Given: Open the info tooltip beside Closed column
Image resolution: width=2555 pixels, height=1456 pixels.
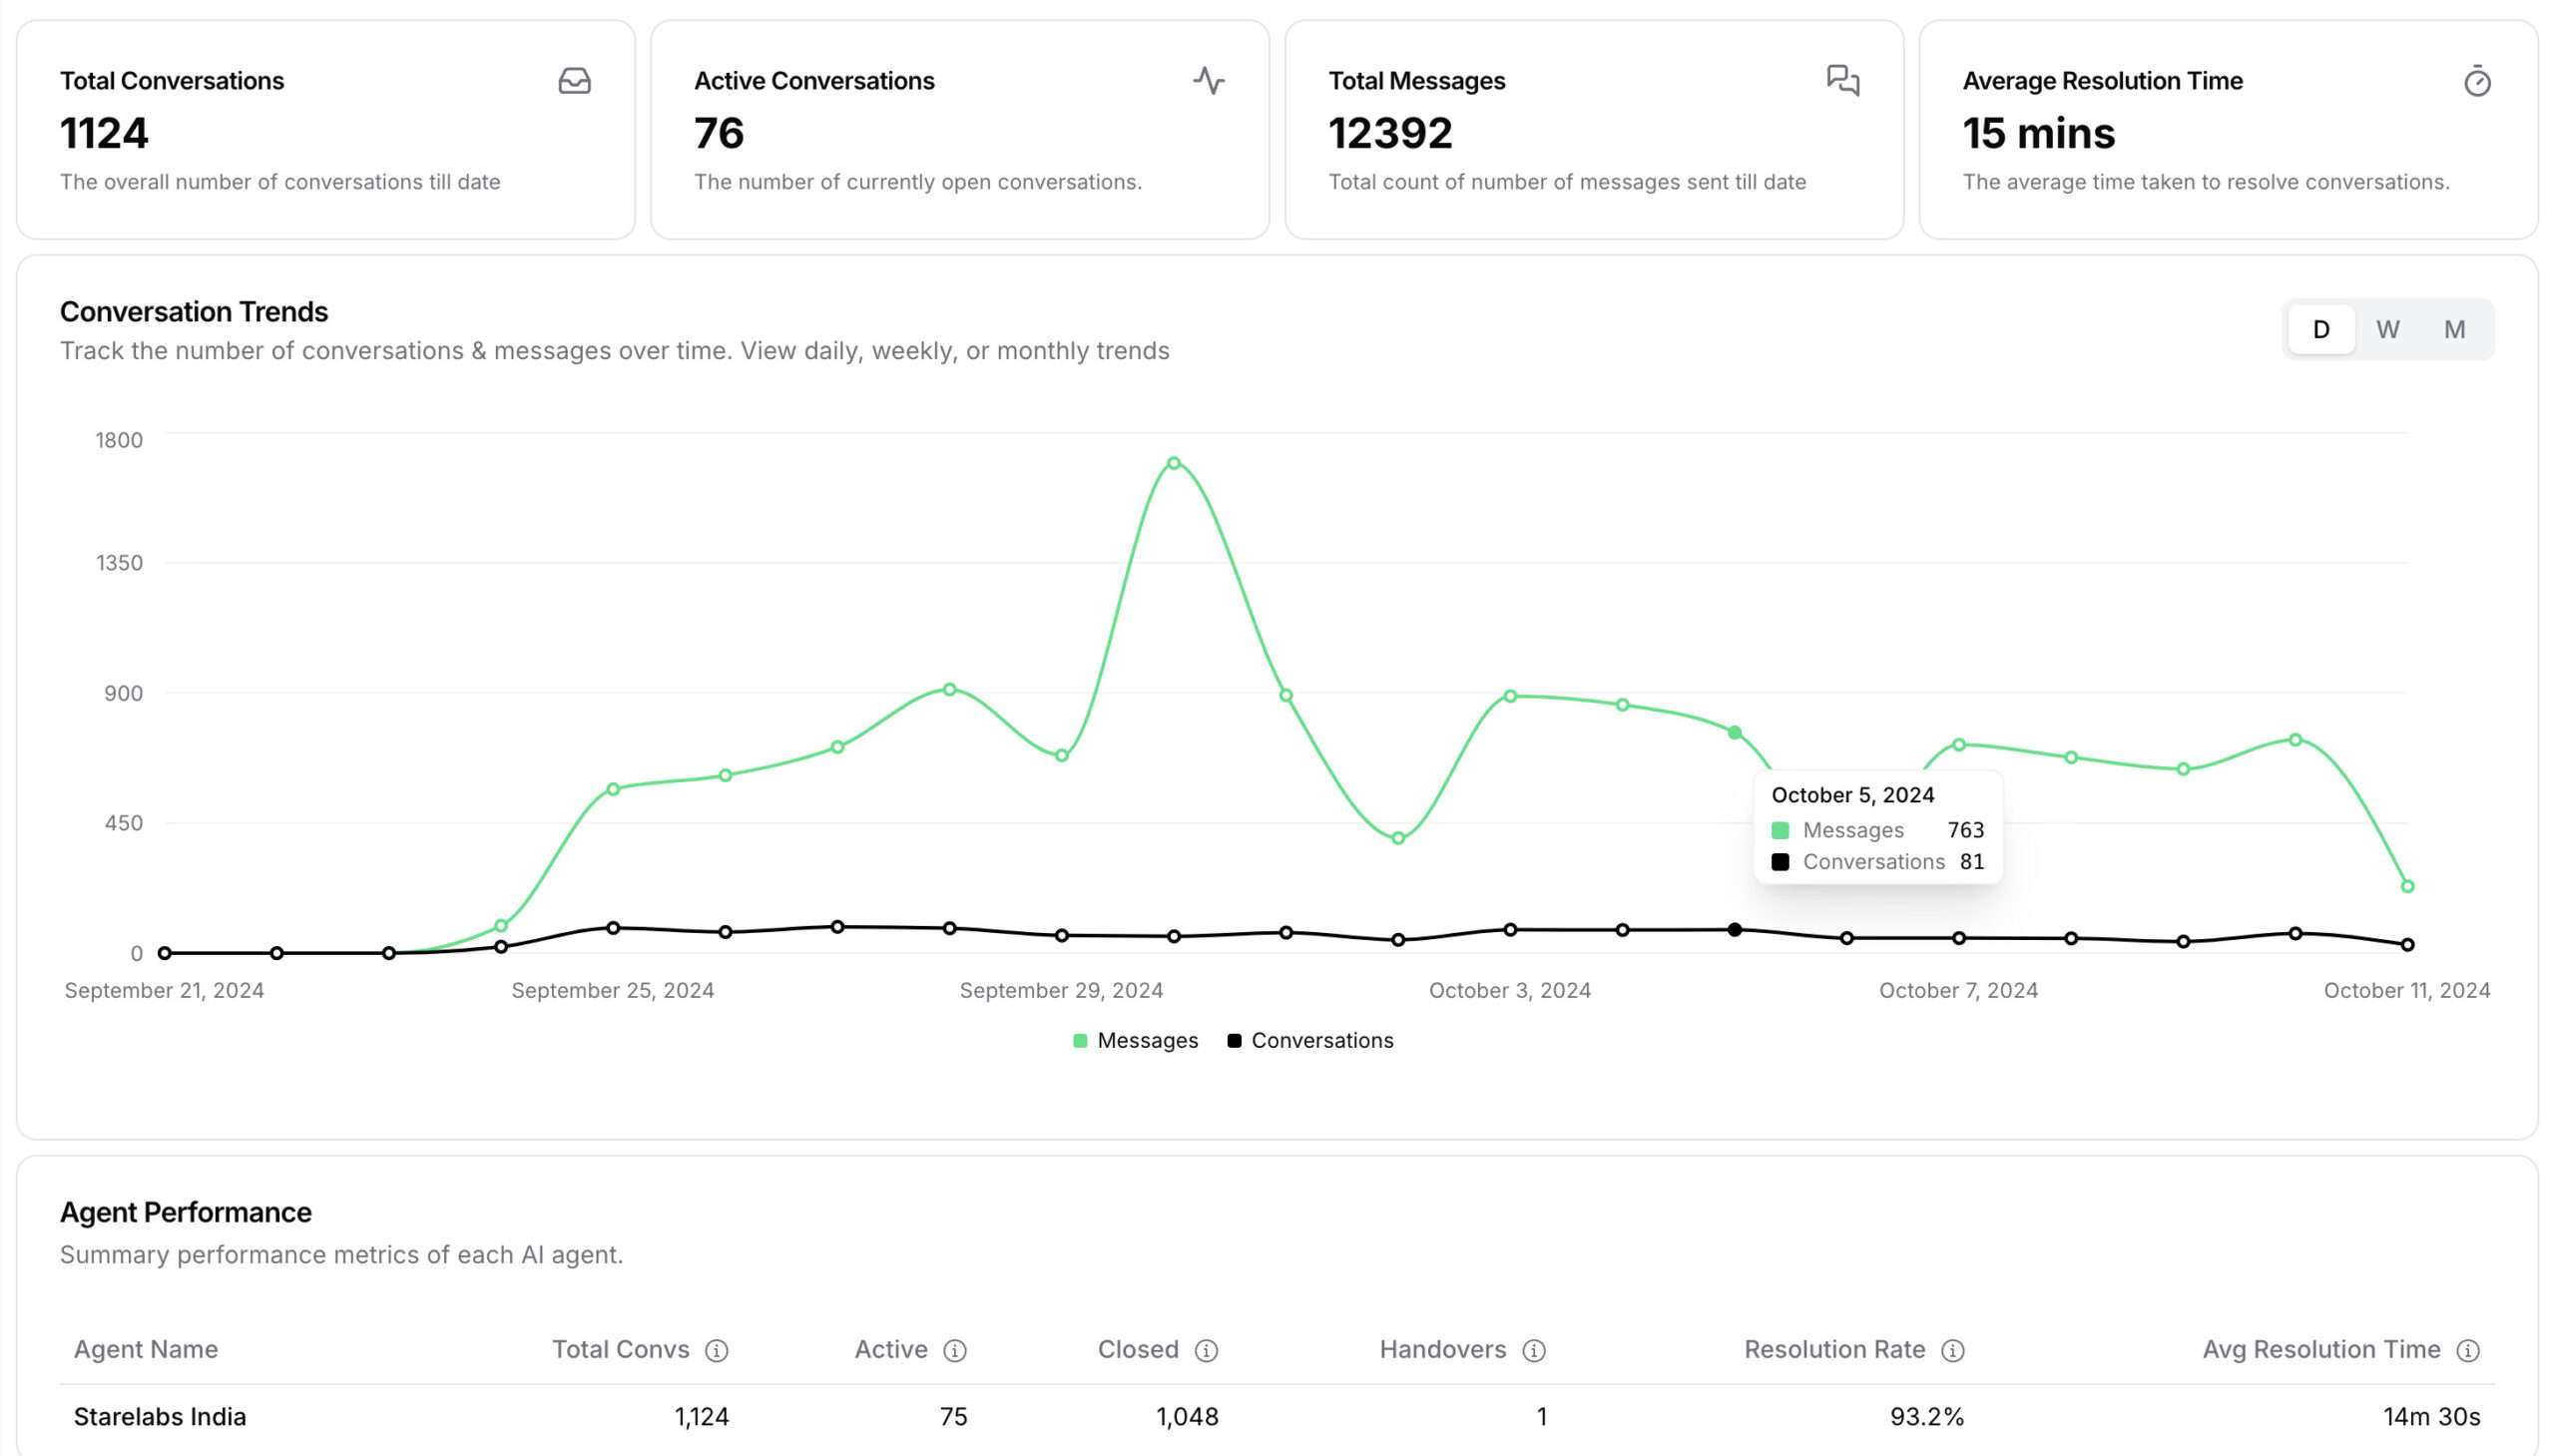Looking at the screenshot, I should (x=1205, y=1349).
